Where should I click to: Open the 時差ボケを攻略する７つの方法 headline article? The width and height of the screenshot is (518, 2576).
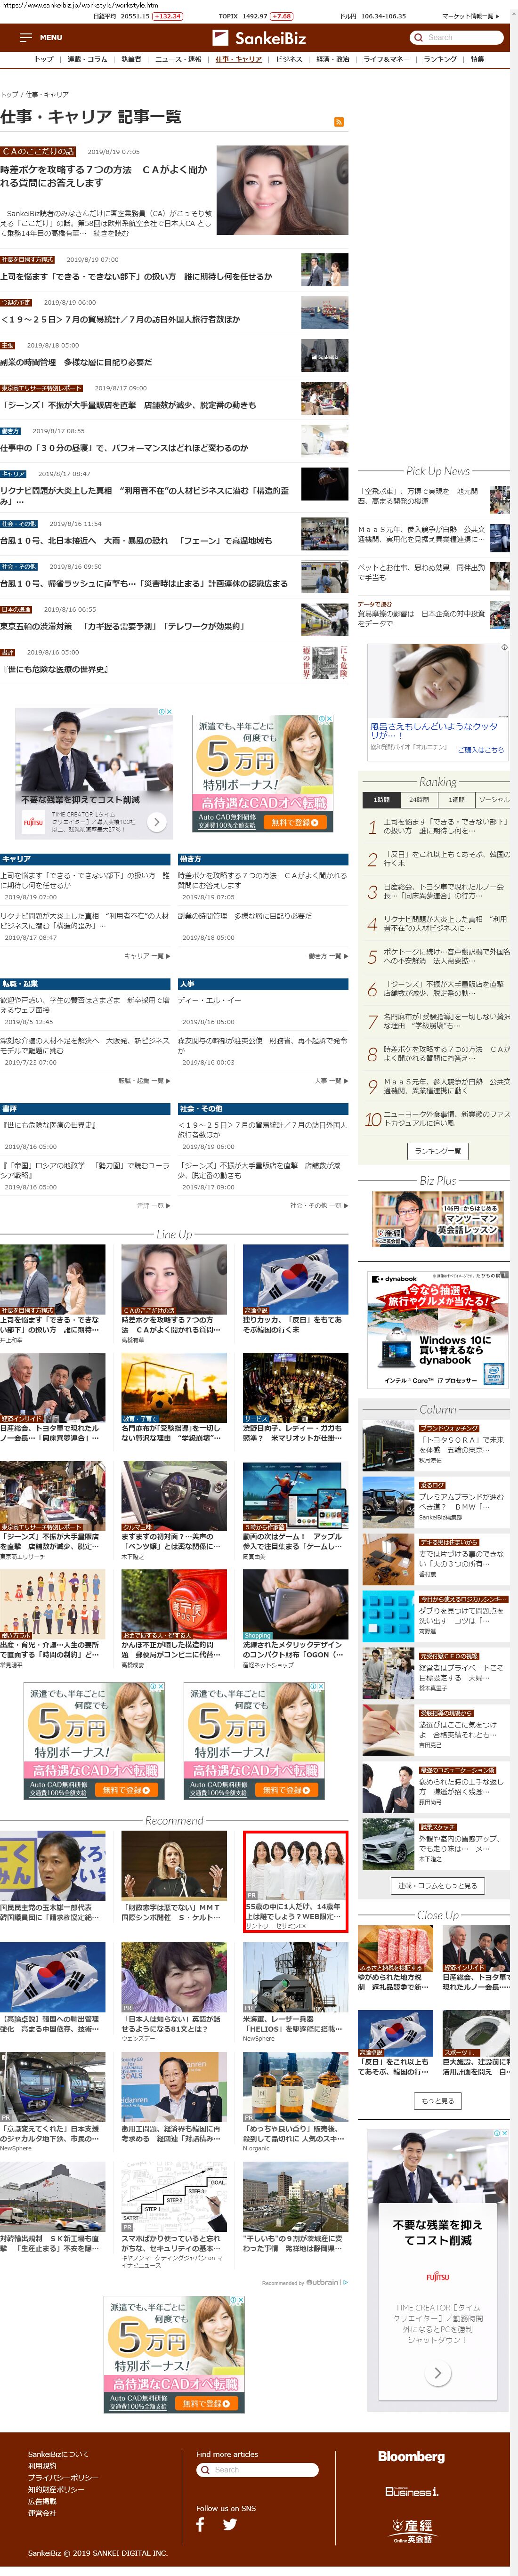tap(104, 176)
